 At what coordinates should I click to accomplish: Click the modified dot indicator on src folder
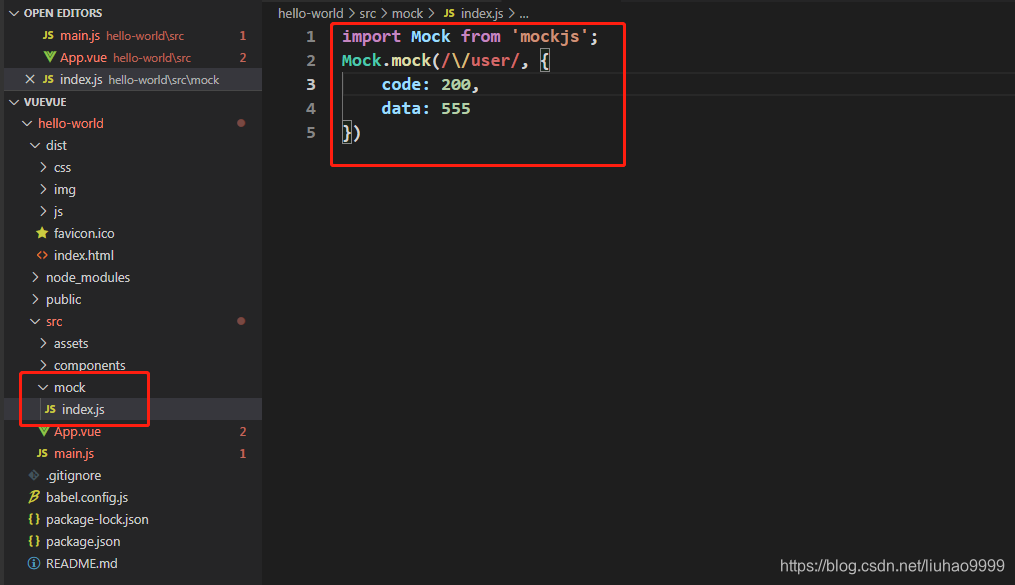click(241, 321)
